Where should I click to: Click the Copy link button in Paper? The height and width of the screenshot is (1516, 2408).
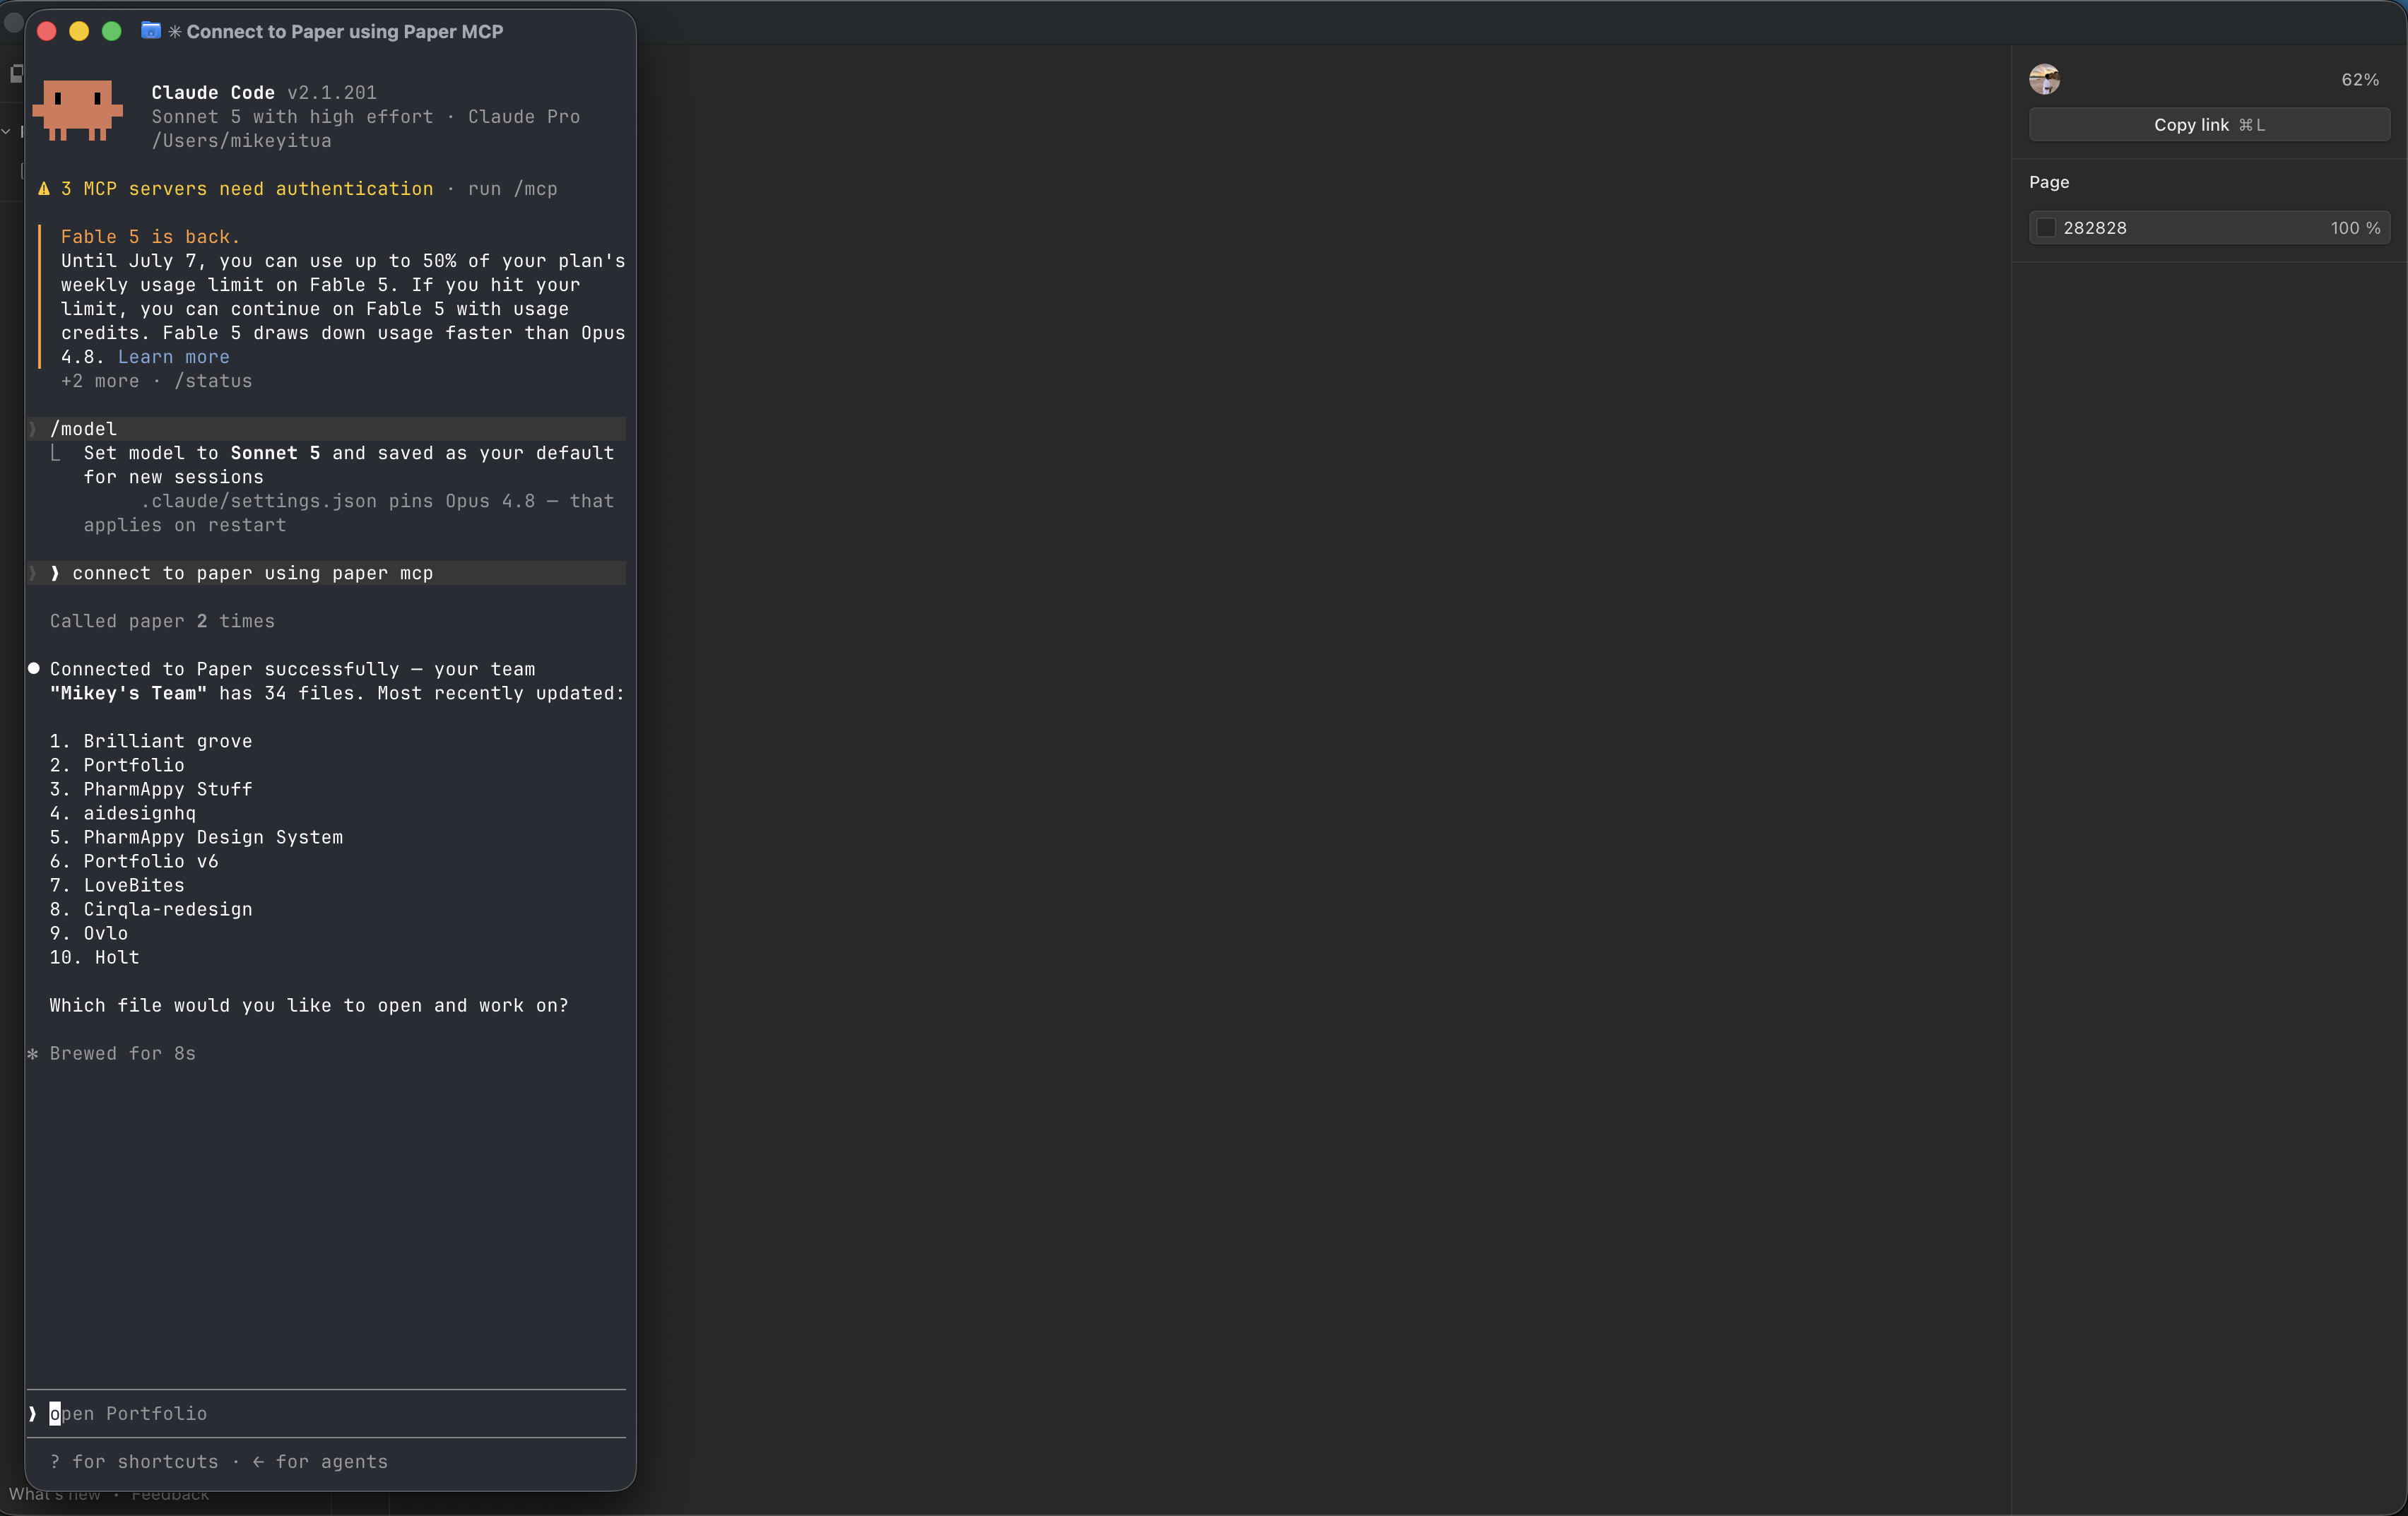2209,125
